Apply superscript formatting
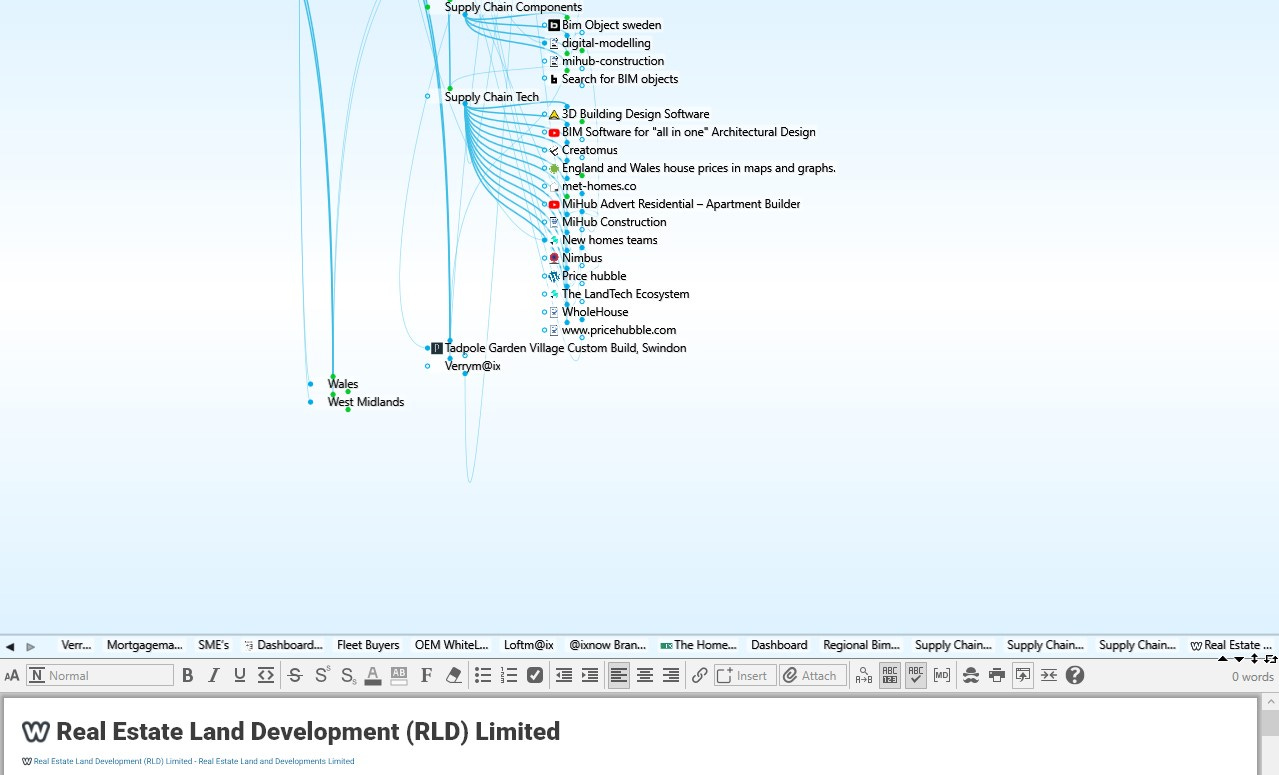1279x775 pixels. (321, 676)
